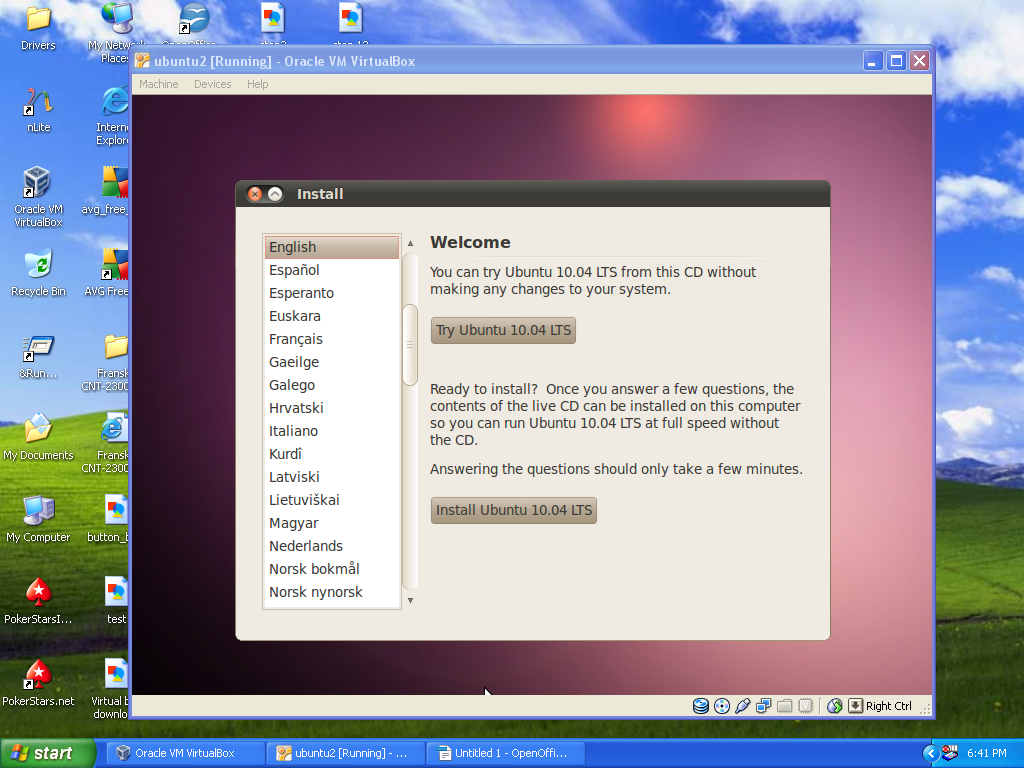Image resolution: width=1024 pixels, height=768 pixels.
Task: Click Try Ubuntu 10.04 LTS button
Action: click(503, 330)
